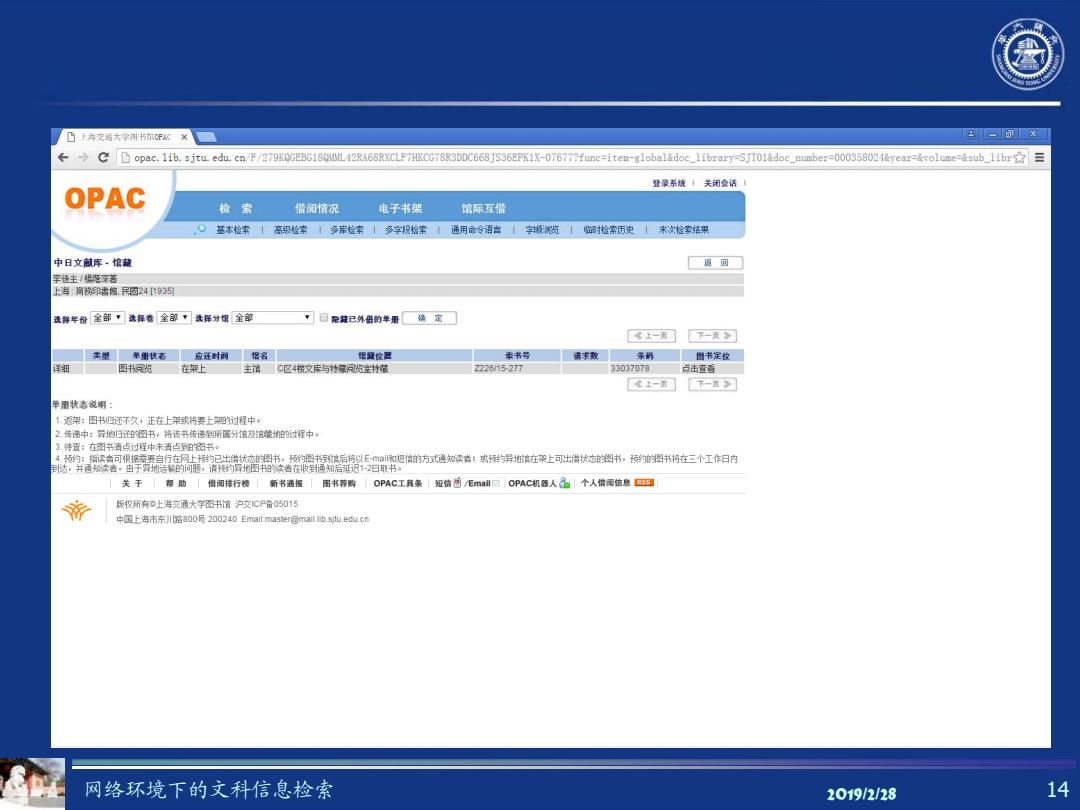1080x810 pixels.
Task: Click the 索书号 column header
Action: pyautogui.click(x=517, y=355)
